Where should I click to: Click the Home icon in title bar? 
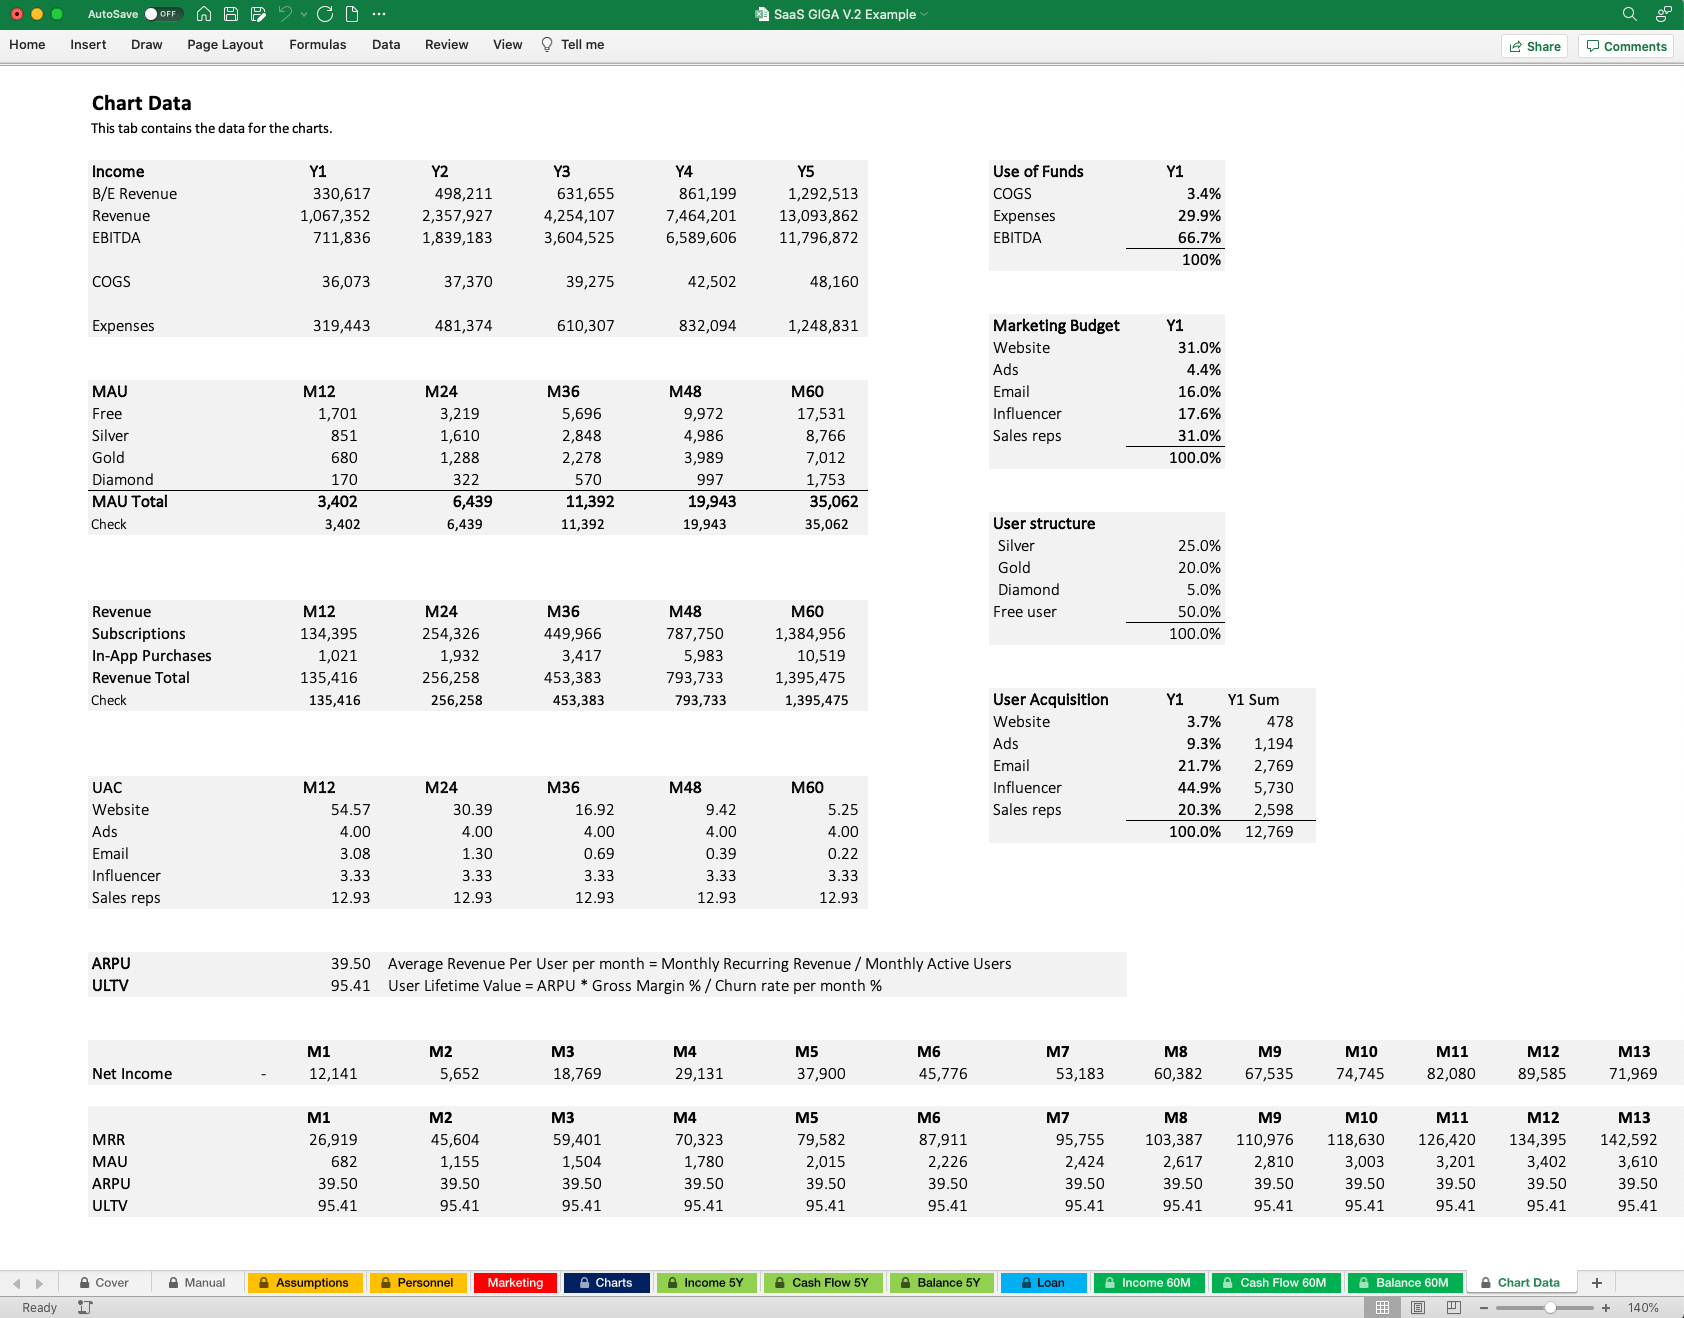pos(204,14)
